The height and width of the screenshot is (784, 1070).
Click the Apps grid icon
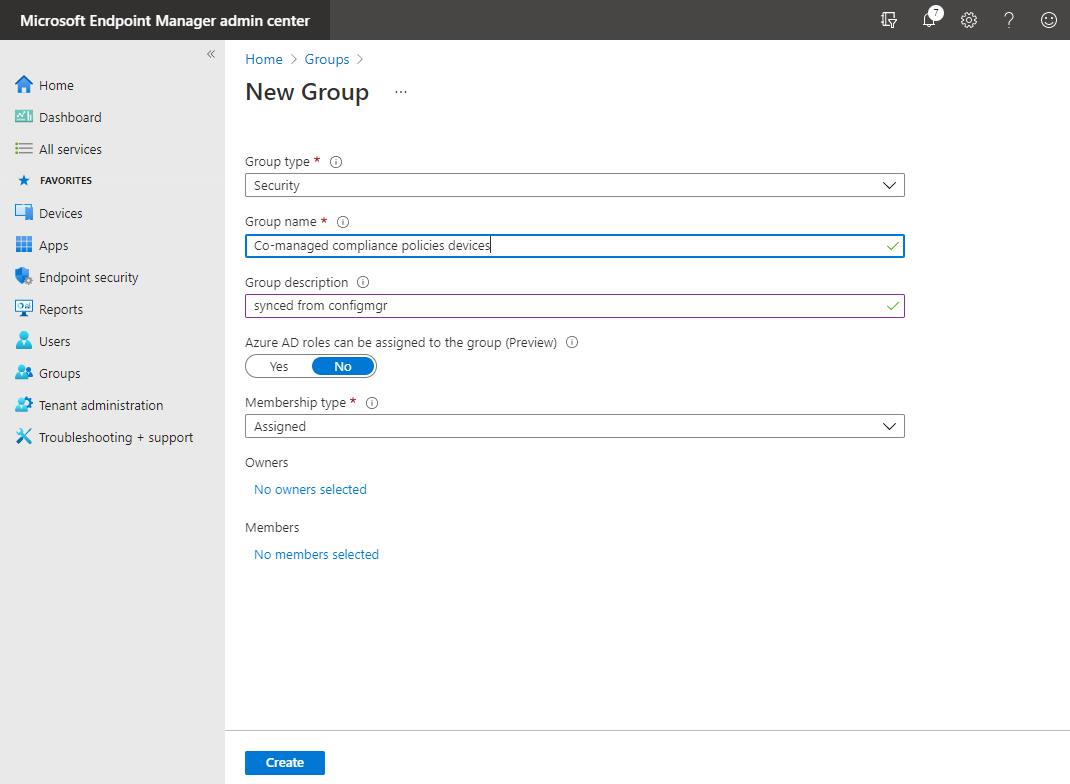(x=24, y=244)
